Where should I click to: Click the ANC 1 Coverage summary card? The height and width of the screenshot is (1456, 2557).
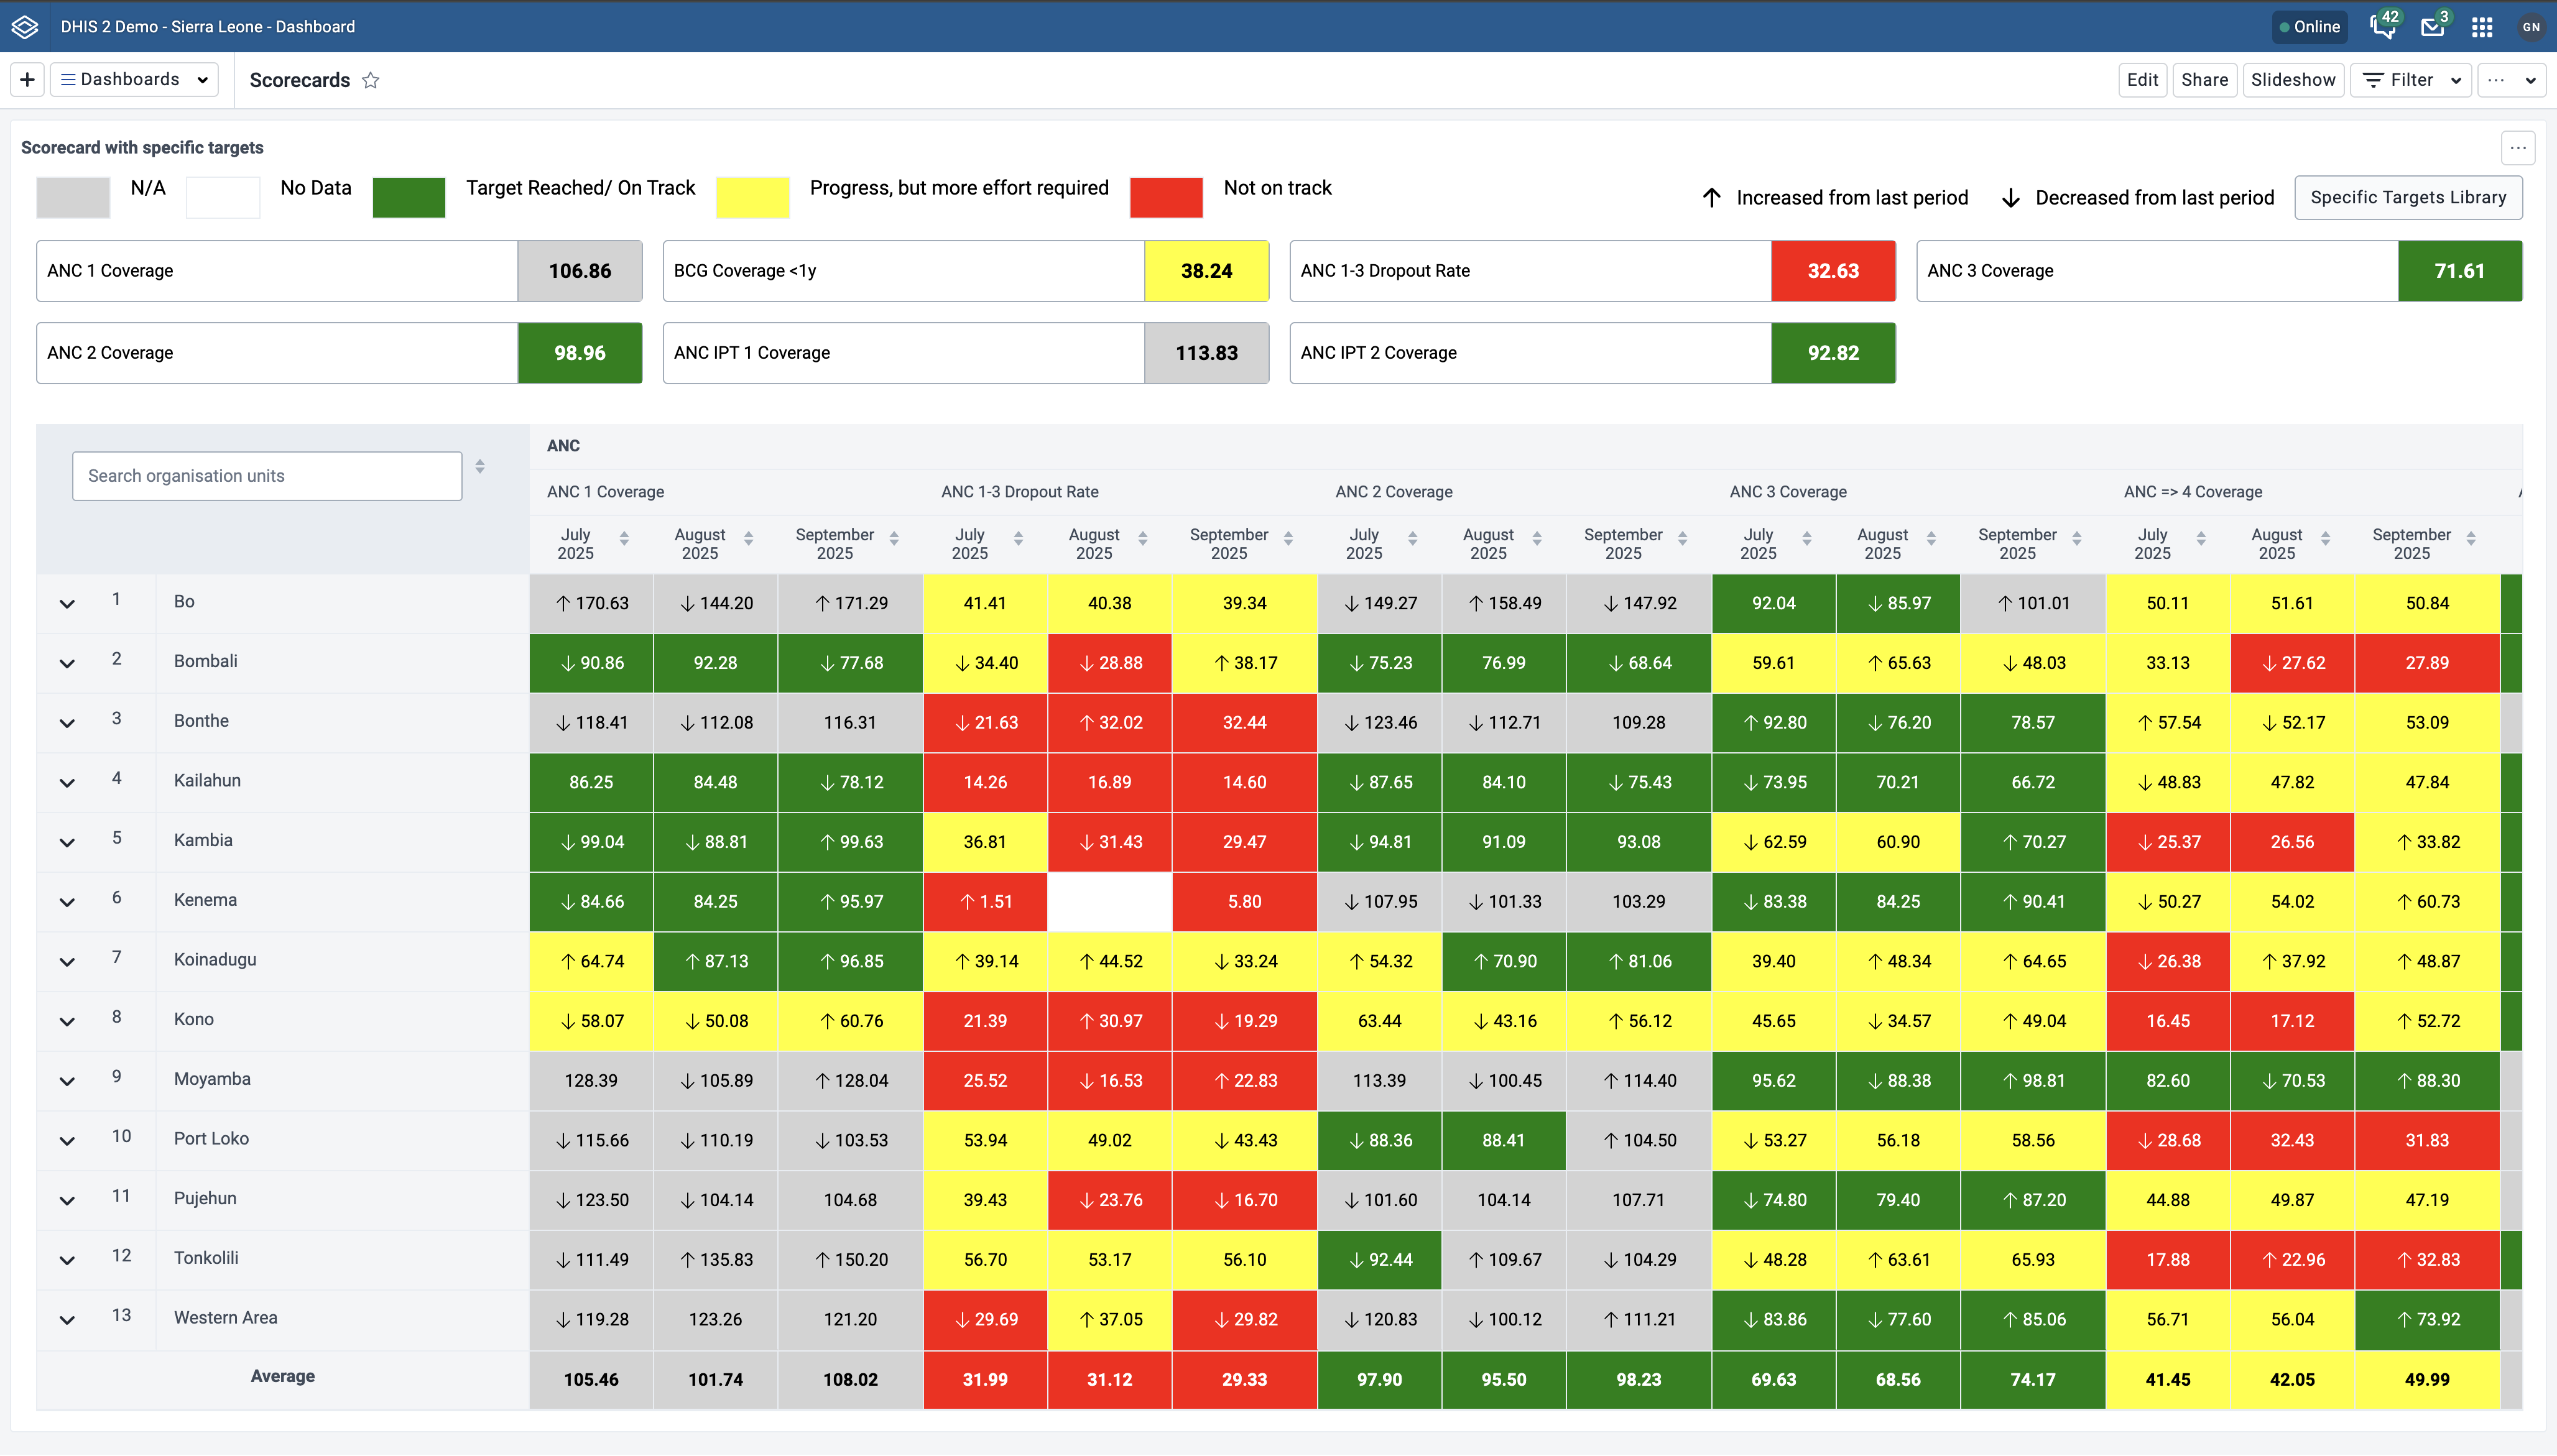point(339,271)
